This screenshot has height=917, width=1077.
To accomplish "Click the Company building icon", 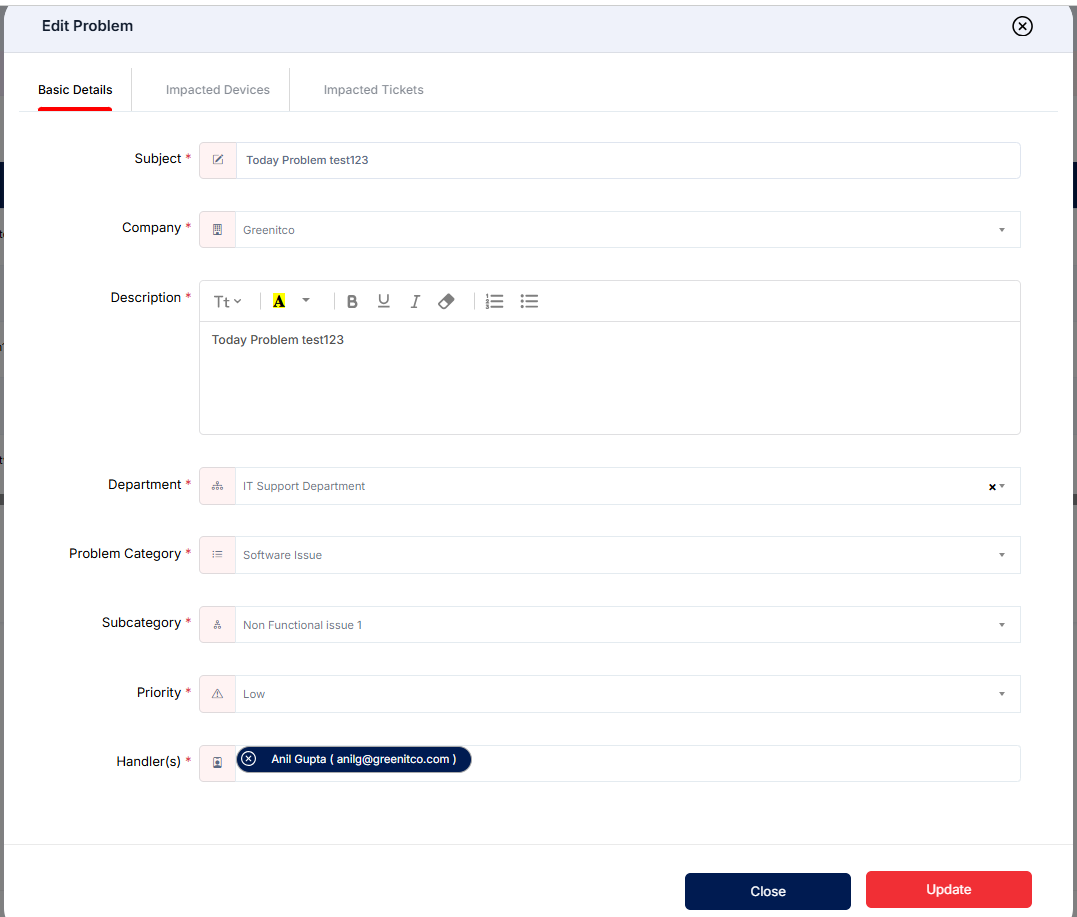I will pos(217,229).
